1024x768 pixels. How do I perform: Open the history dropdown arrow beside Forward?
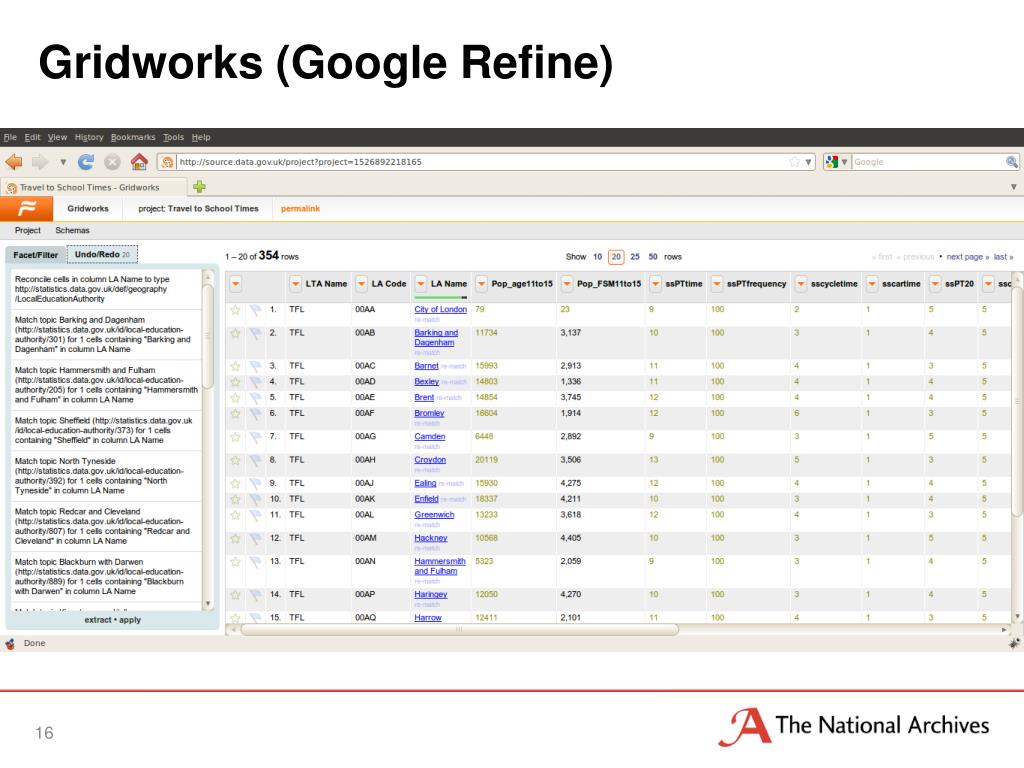point(63,161)
